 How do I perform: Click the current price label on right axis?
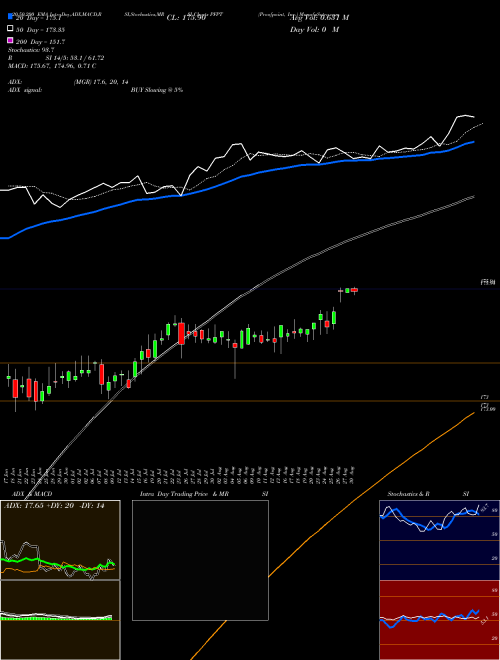pos(488,282)
